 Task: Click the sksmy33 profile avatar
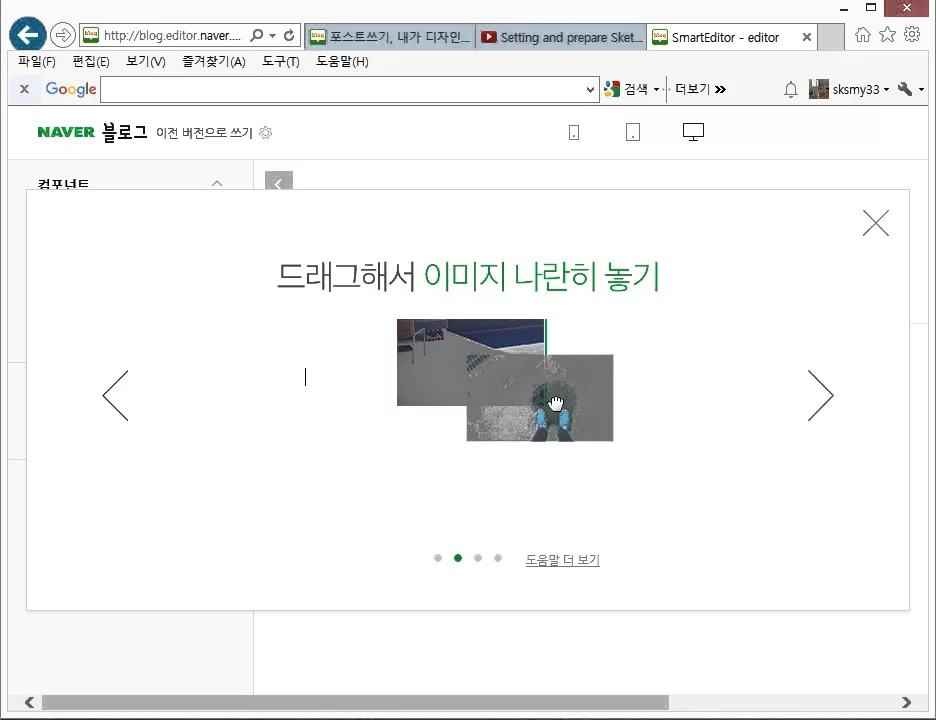819,89
